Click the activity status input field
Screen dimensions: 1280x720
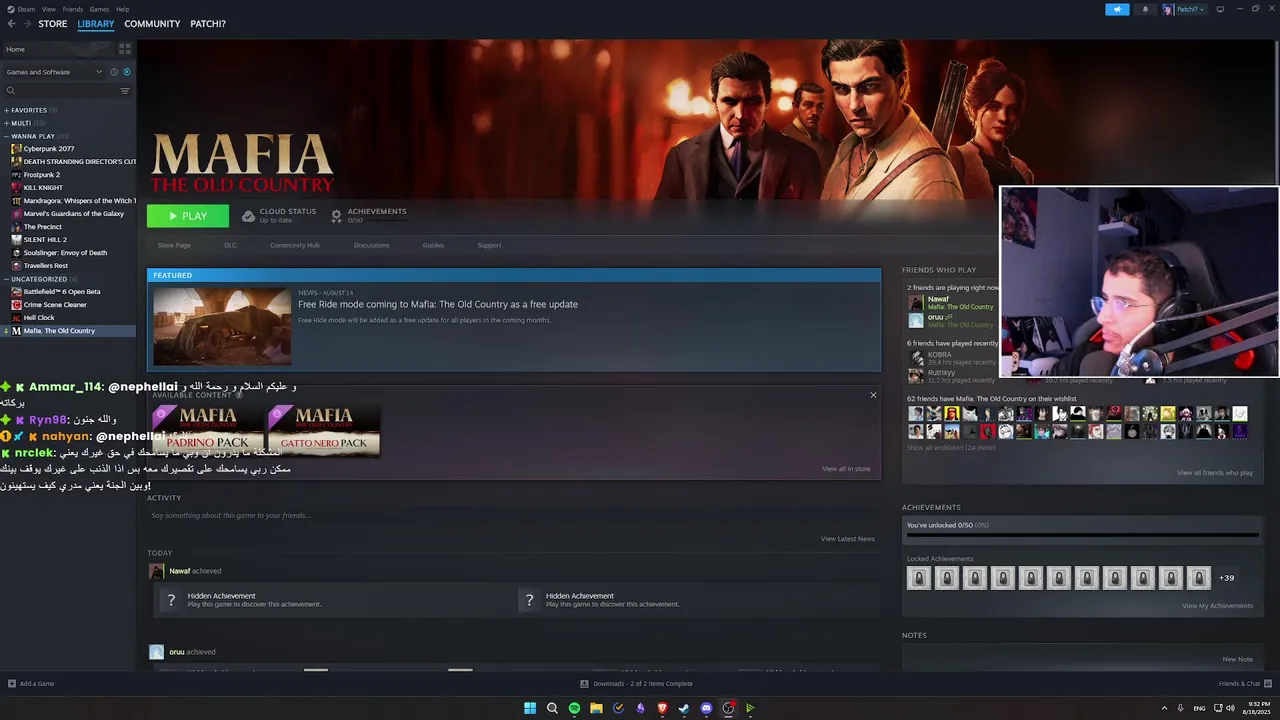[x=514, y=515]
